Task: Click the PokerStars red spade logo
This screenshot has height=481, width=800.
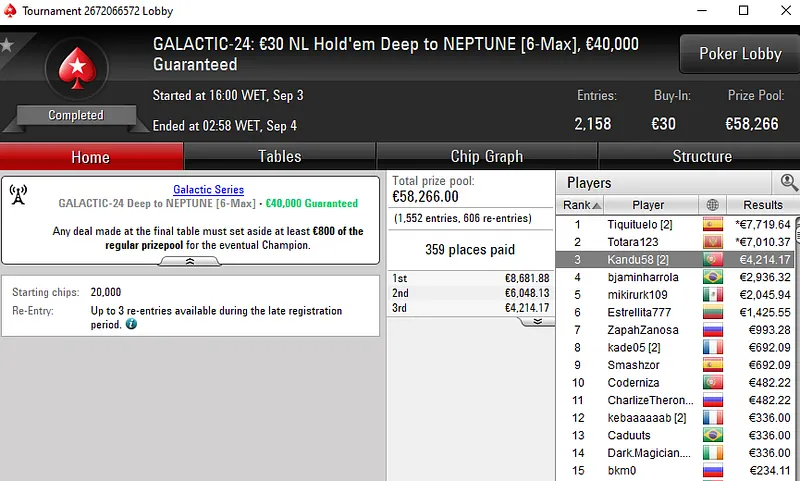Action: click(x=76, y=68)
